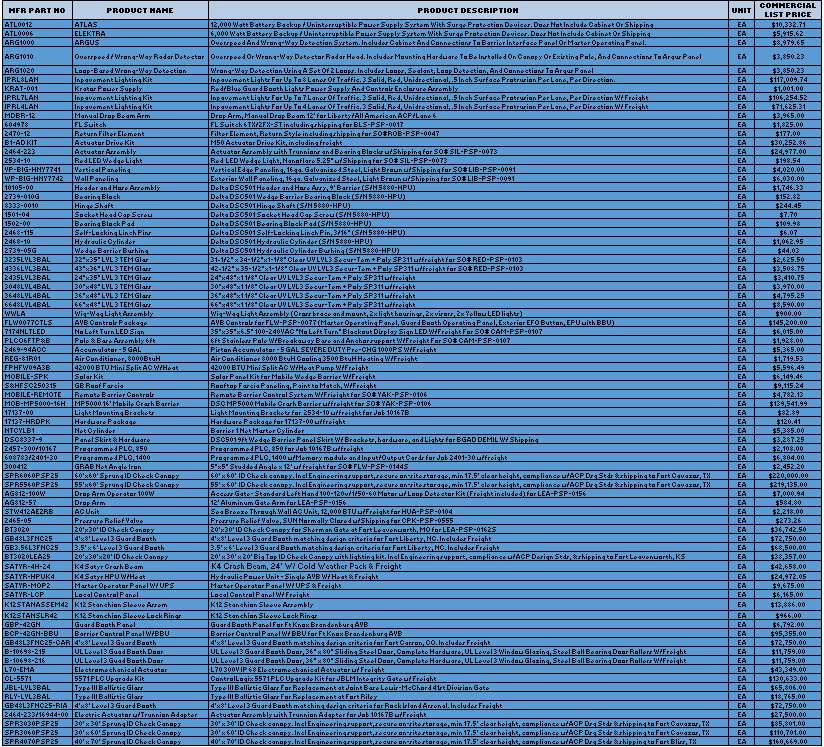
Task: Select part number cell ATL0012
Action: tap(37, 25)
